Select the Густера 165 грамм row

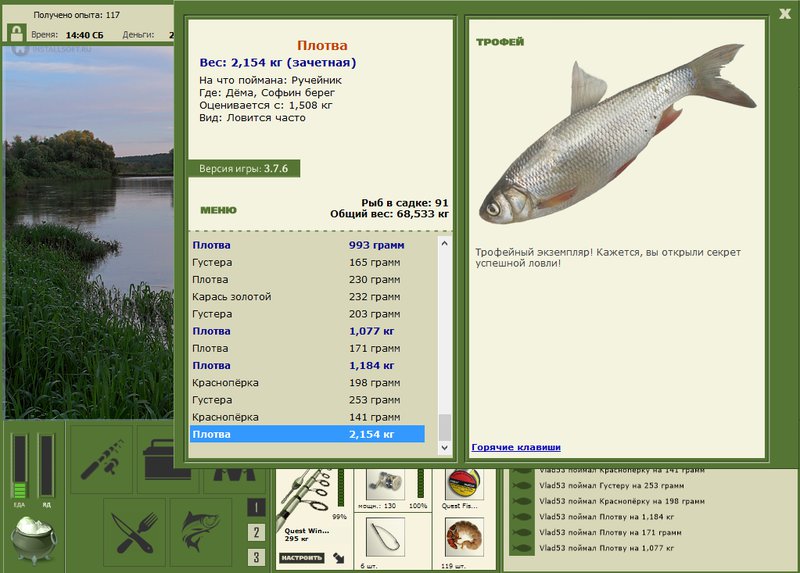click(307, 262)
